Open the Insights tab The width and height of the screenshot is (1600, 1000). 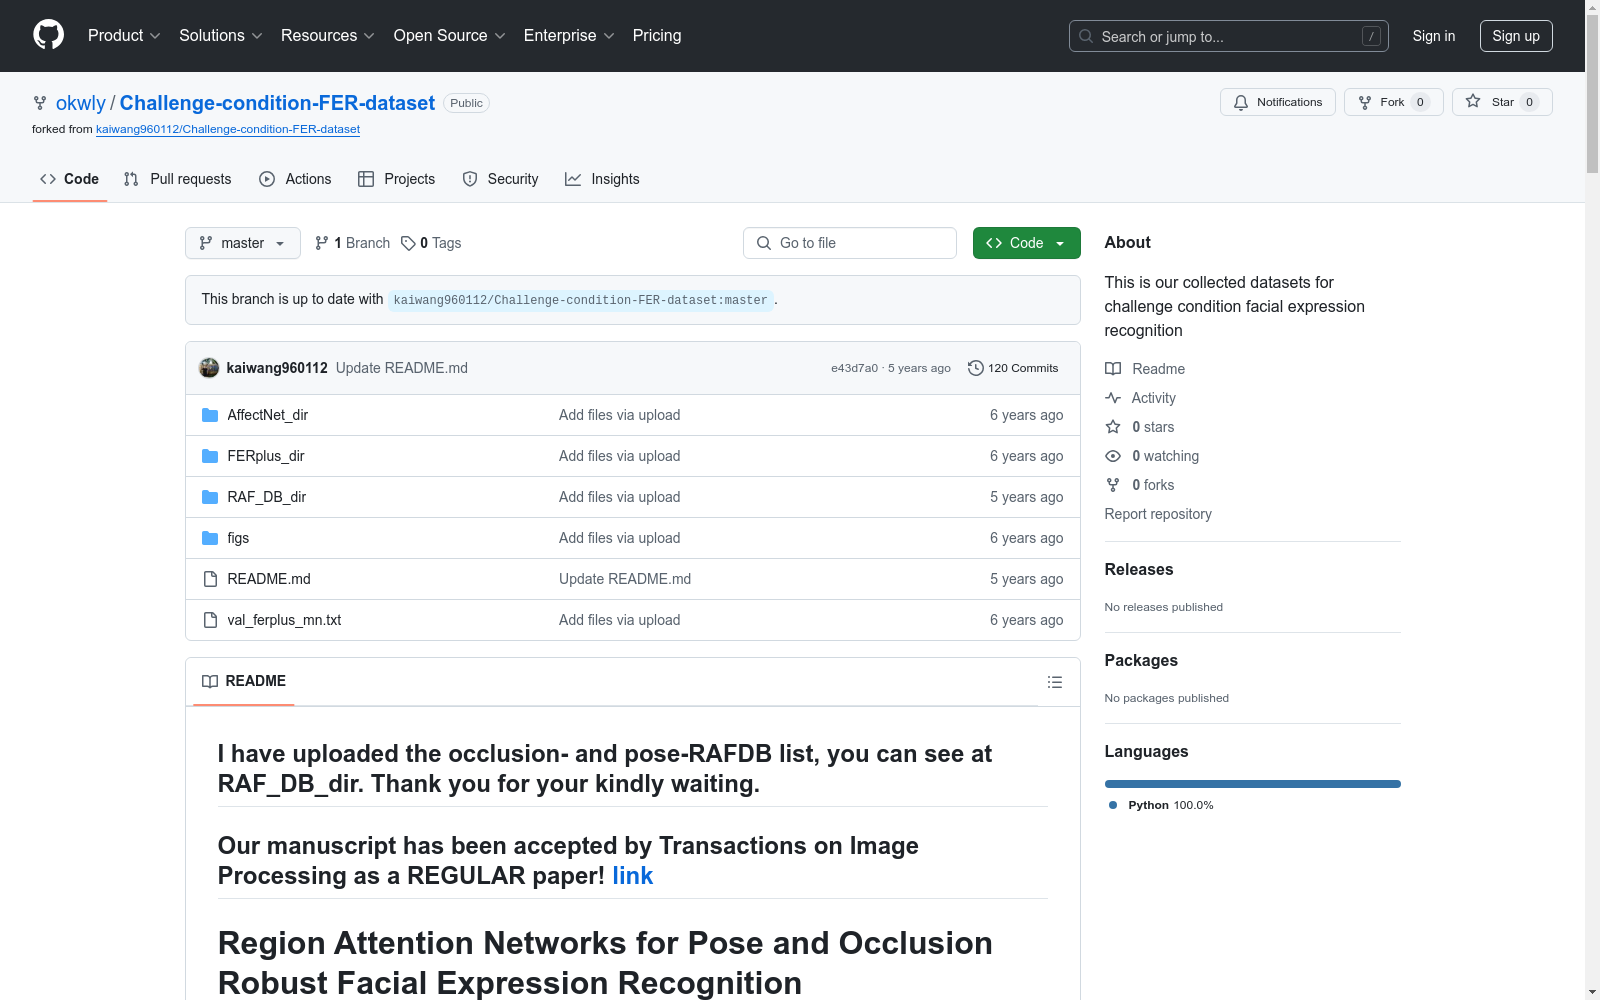click(x=602, y=179)
